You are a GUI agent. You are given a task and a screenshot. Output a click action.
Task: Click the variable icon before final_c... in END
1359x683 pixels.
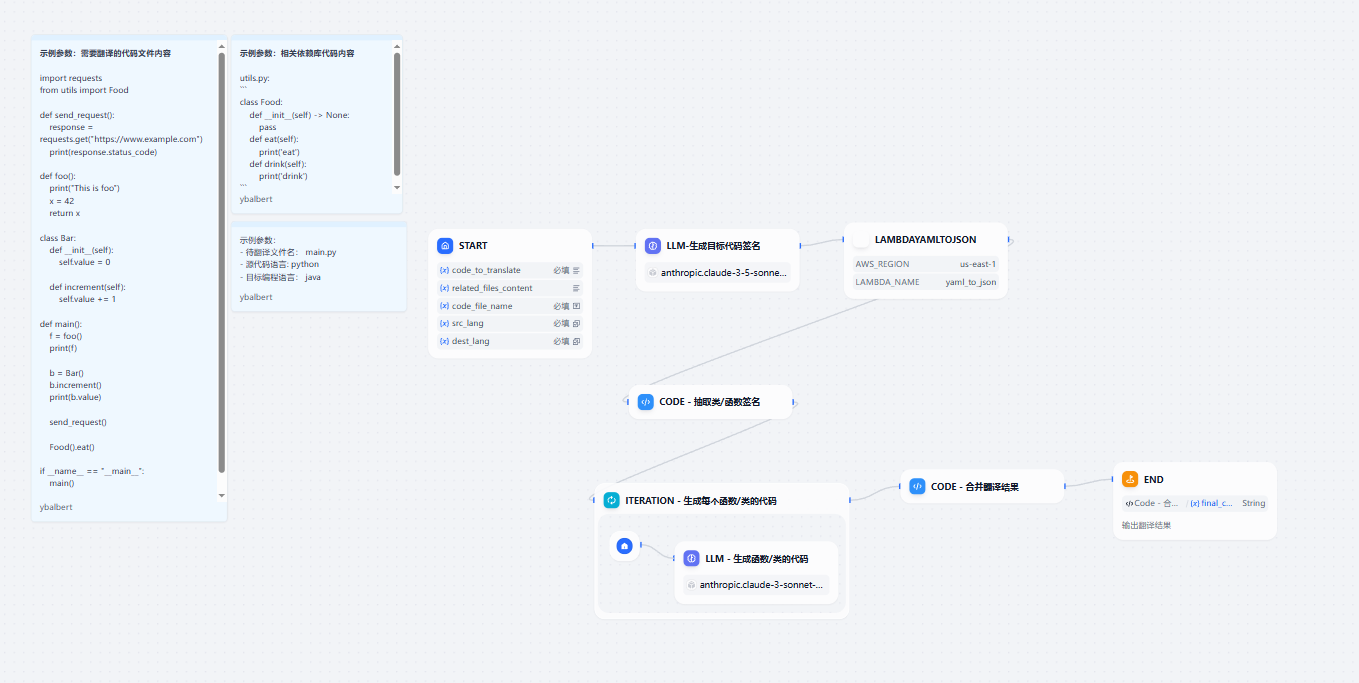(x=1195, y=504)
